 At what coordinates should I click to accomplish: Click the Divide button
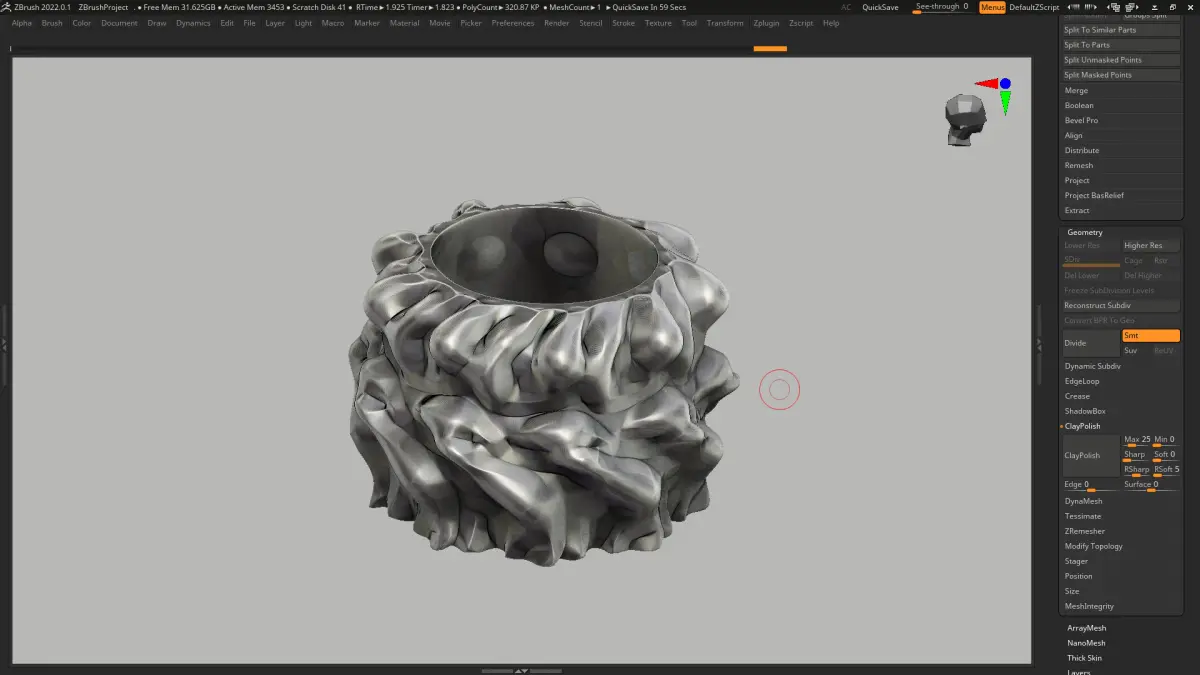point(1090,343)
